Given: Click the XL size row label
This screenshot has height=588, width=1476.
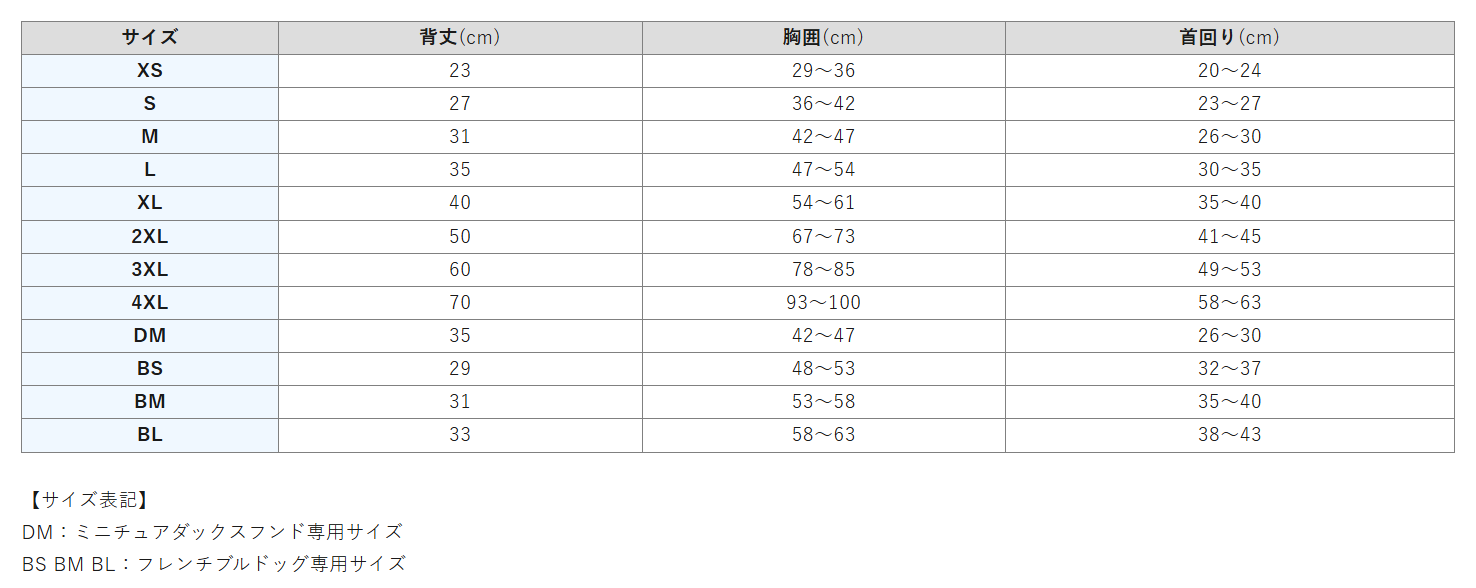Looking at the screenshot, I should point(150,203).
